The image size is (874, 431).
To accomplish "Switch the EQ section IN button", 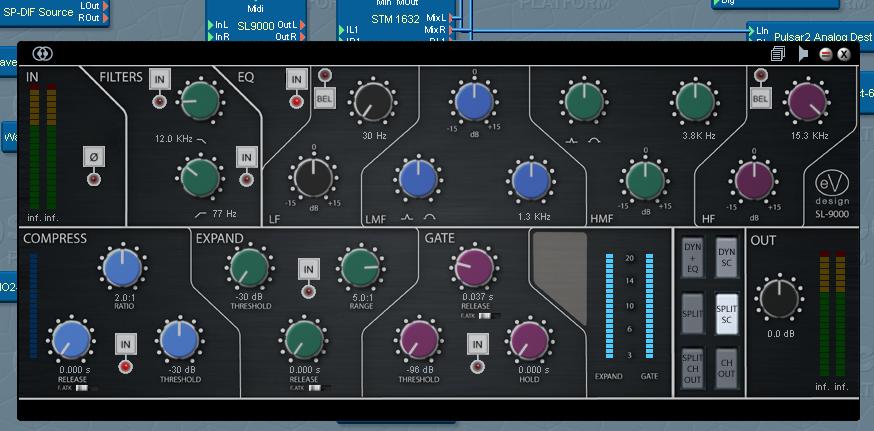I will [x=297, y=80].
